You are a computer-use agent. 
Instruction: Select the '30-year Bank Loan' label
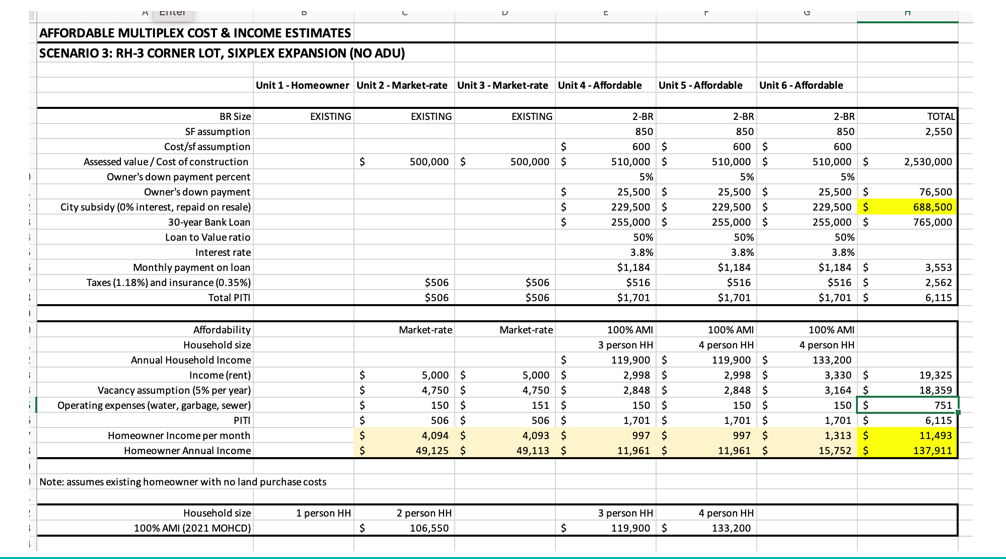209,222
